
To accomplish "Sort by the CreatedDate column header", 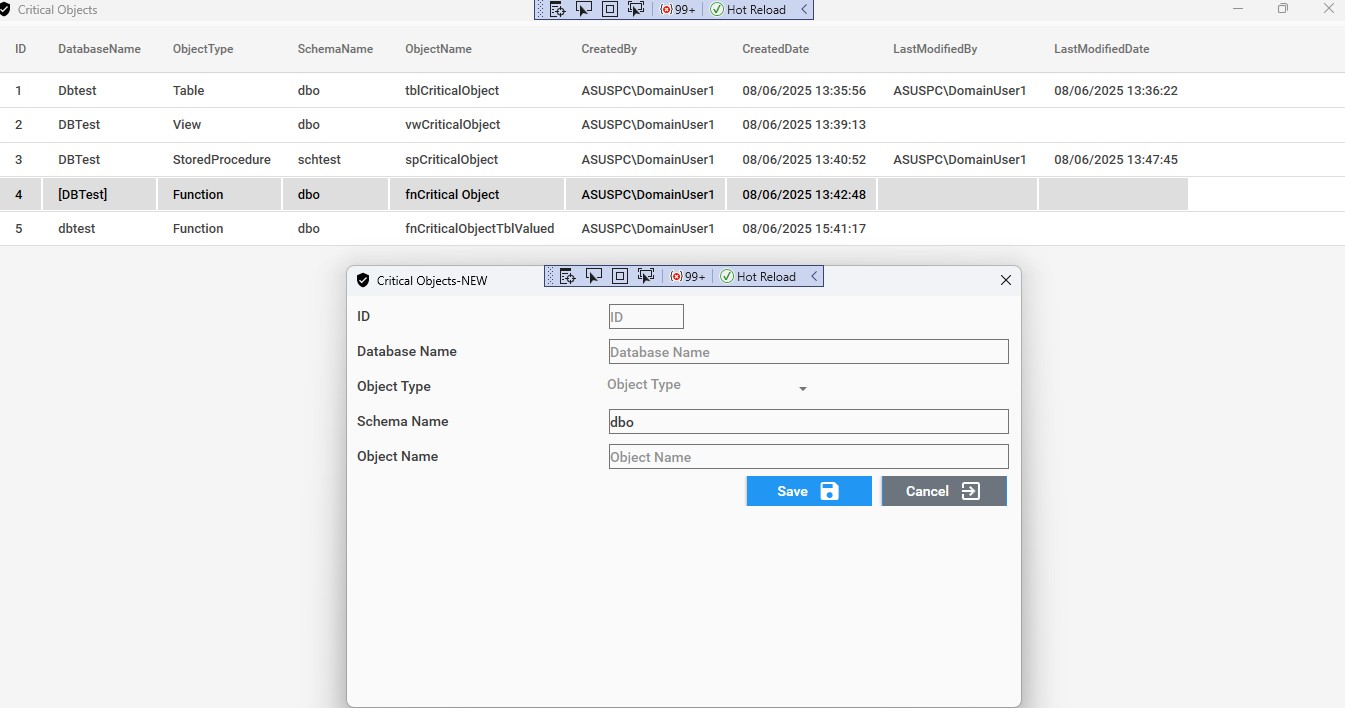I will 775,49.
